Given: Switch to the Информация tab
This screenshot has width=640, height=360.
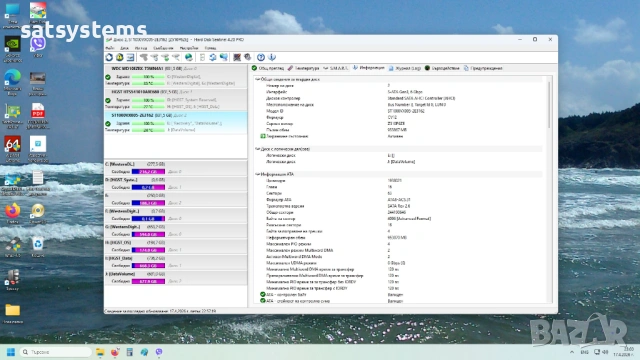Looking at the screenshot, I should point(369,68).
